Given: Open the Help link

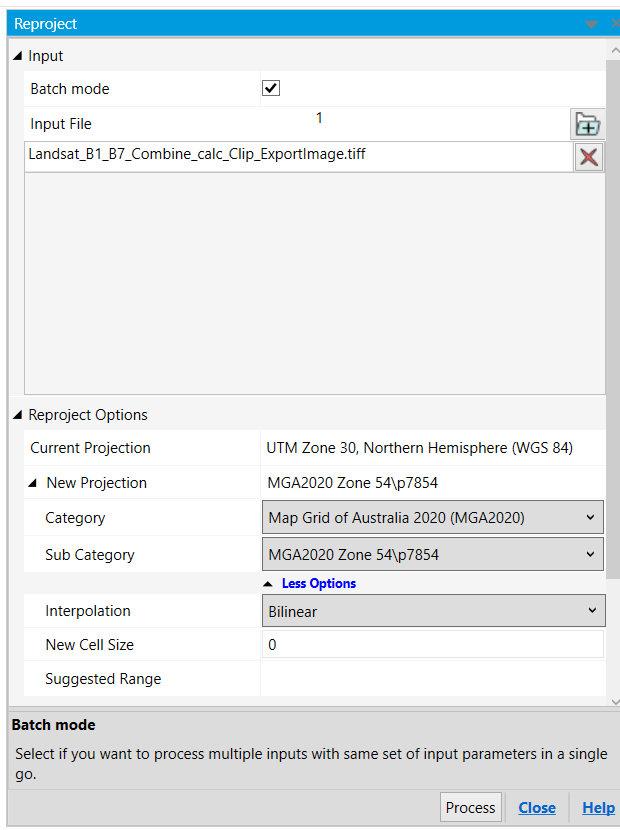Looking at the screenshot, I should [x=598, y=807].
